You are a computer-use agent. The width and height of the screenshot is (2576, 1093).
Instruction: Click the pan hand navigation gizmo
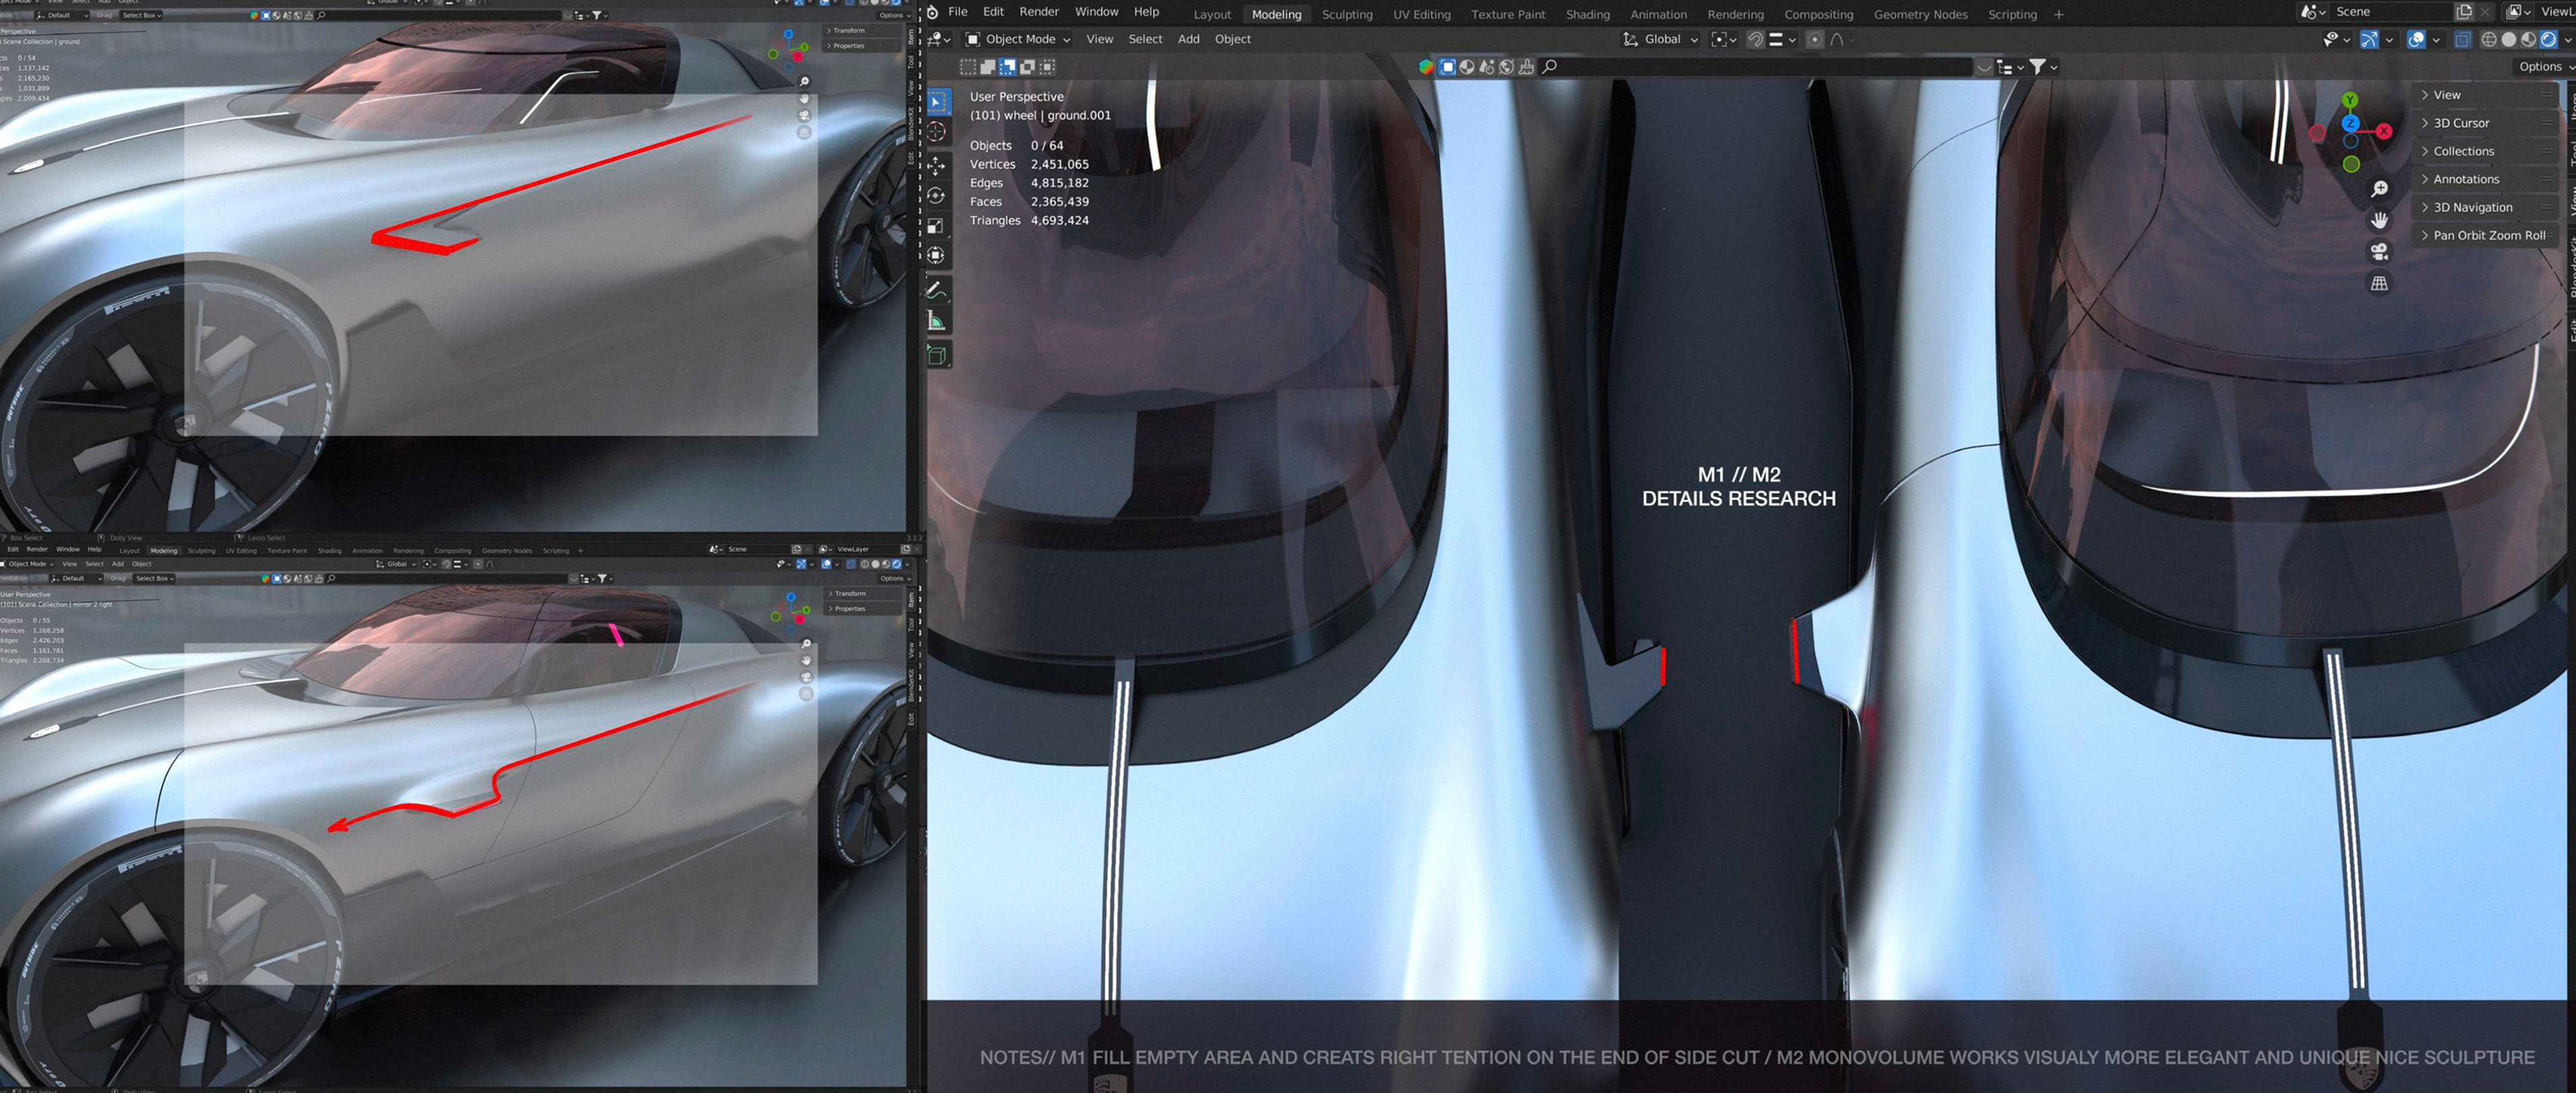[x=2380, y=220]
